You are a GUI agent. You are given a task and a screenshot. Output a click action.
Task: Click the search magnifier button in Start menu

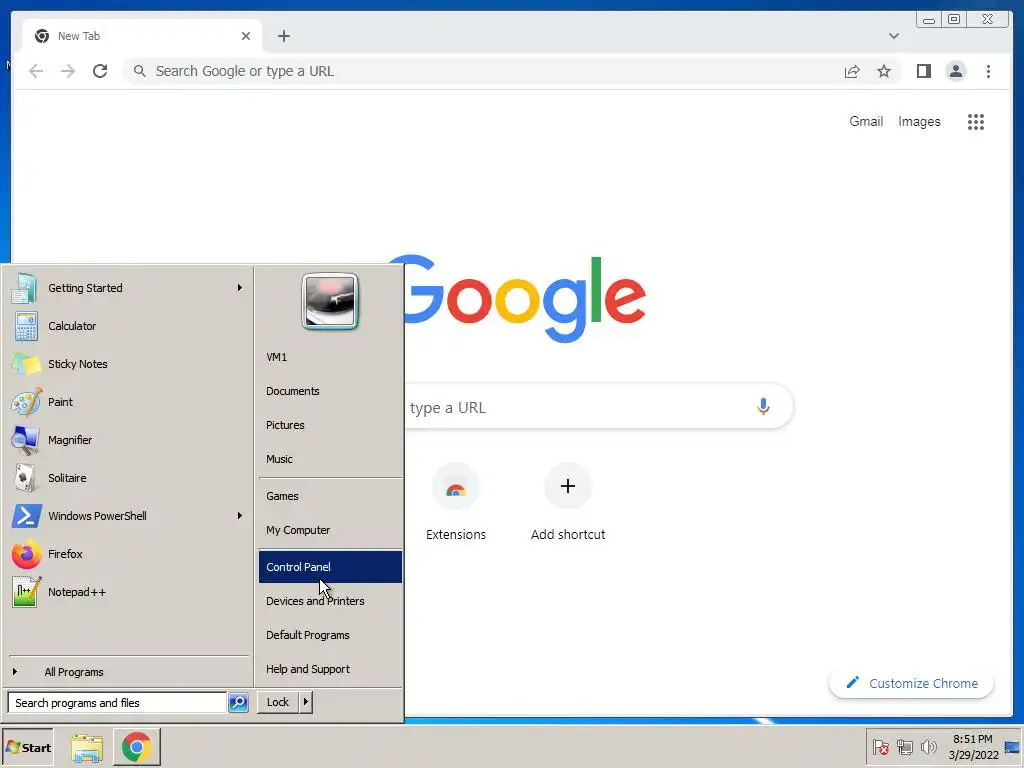pyautogui.click(x=238, y=703)
